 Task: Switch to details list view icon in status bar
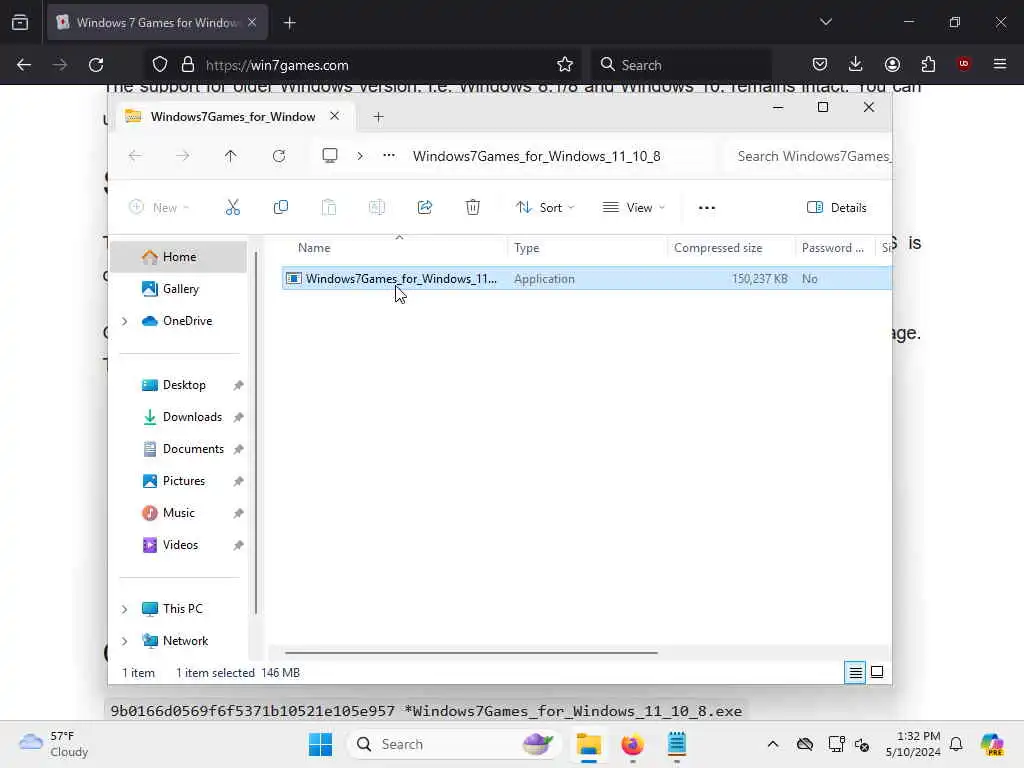pyautogui.click(x=856, y=672)
